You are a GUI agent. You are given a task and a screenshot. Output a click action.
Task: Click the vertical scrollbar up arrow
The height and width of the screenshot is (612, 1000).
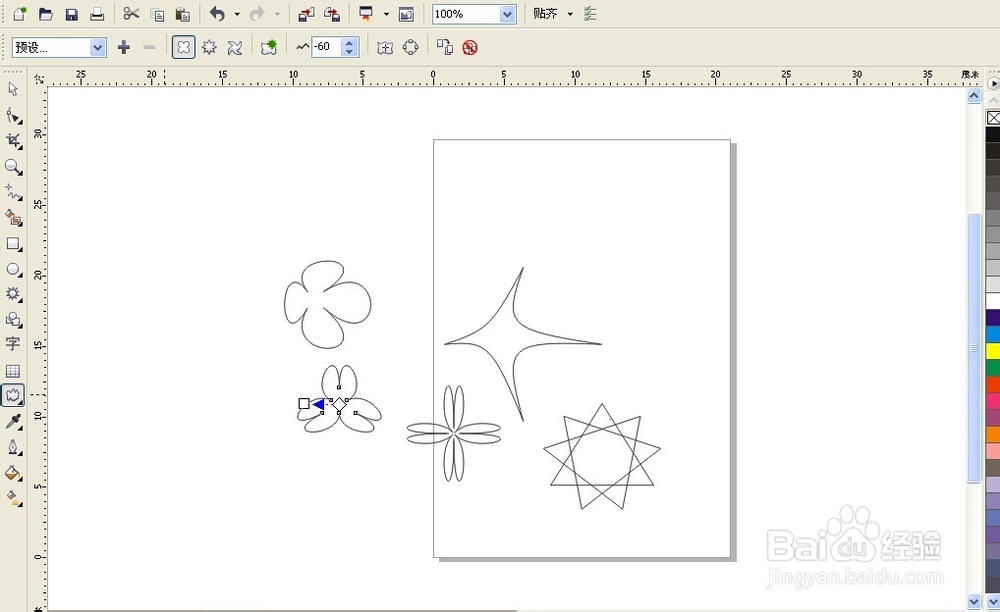pos(974,96)
